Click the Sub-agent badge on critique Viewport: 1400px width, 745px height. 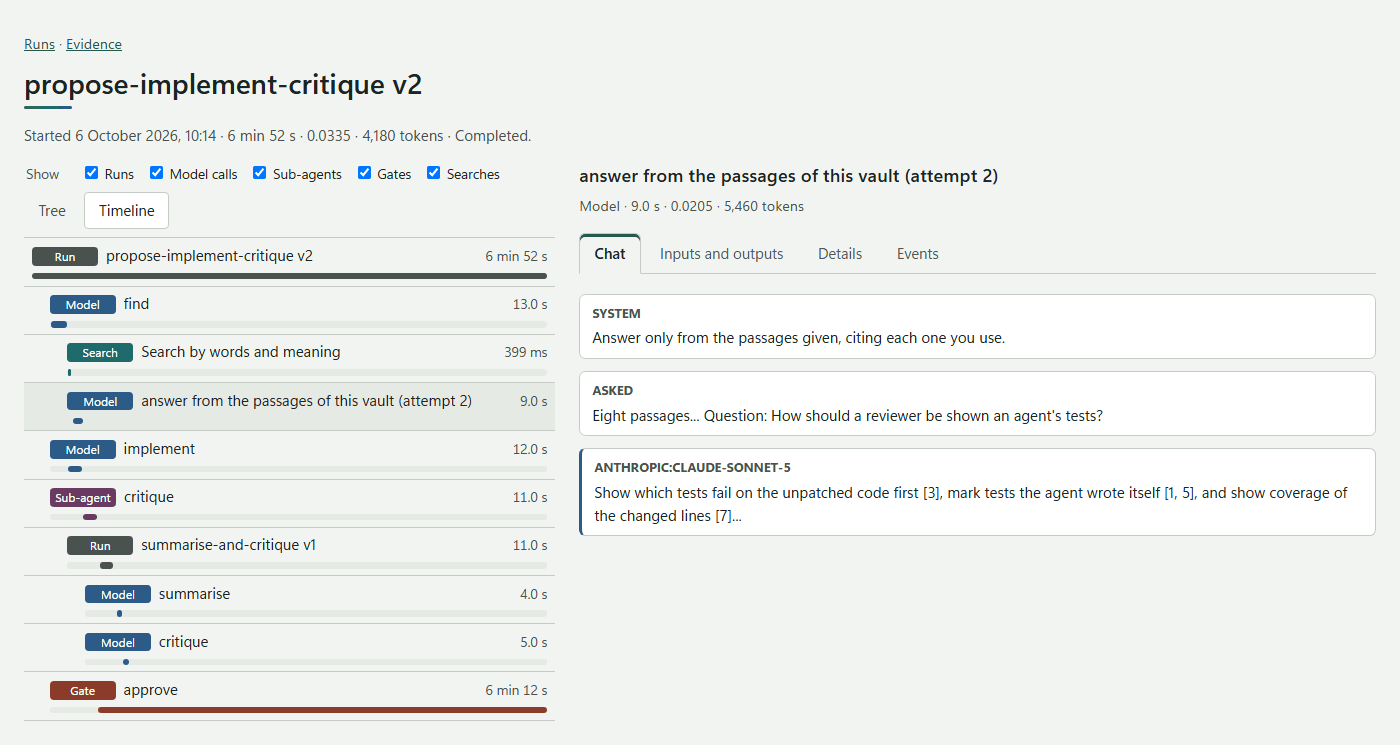(x=83, y=497)
